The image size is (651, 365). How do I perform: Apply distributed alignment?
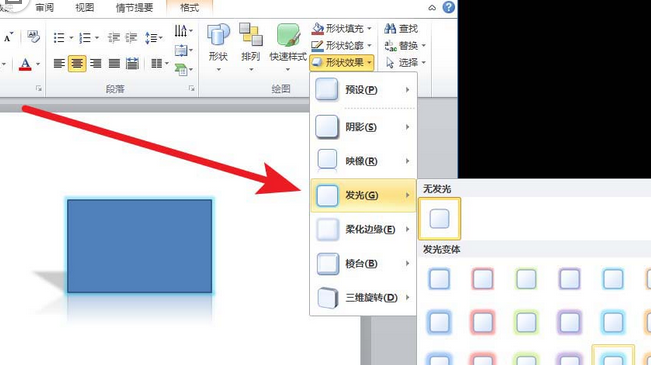click(132, 64)
